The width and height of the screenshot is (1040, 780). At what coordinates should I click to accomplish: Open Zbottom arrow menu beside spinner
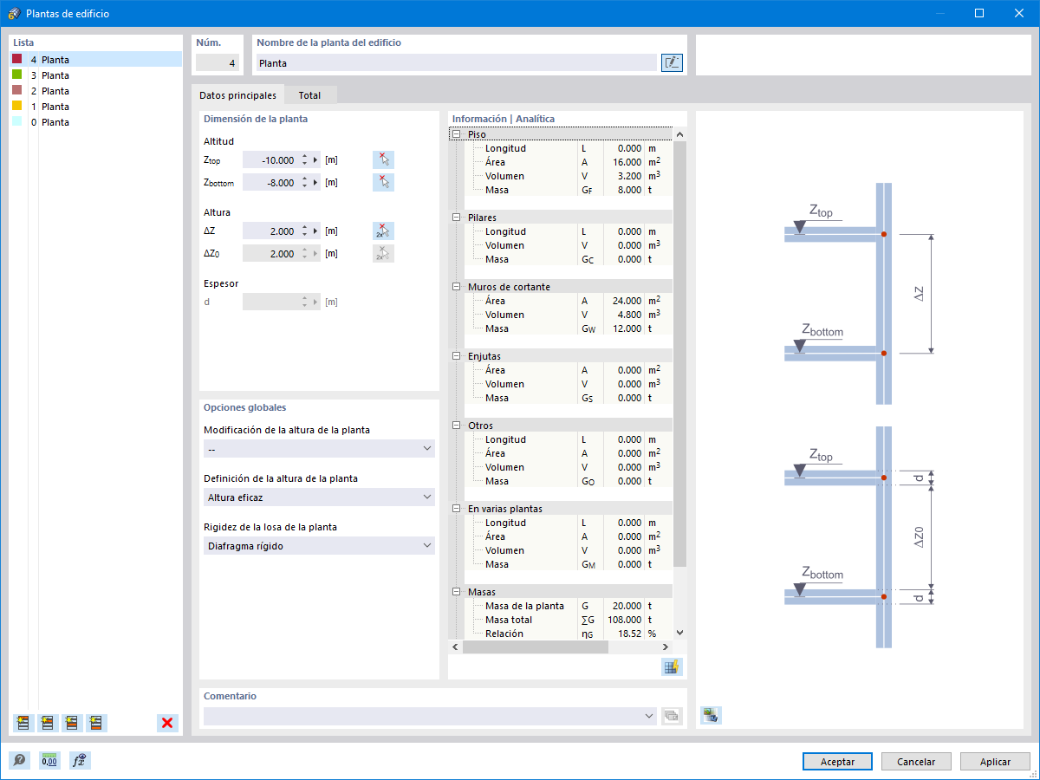pos(316,182)
